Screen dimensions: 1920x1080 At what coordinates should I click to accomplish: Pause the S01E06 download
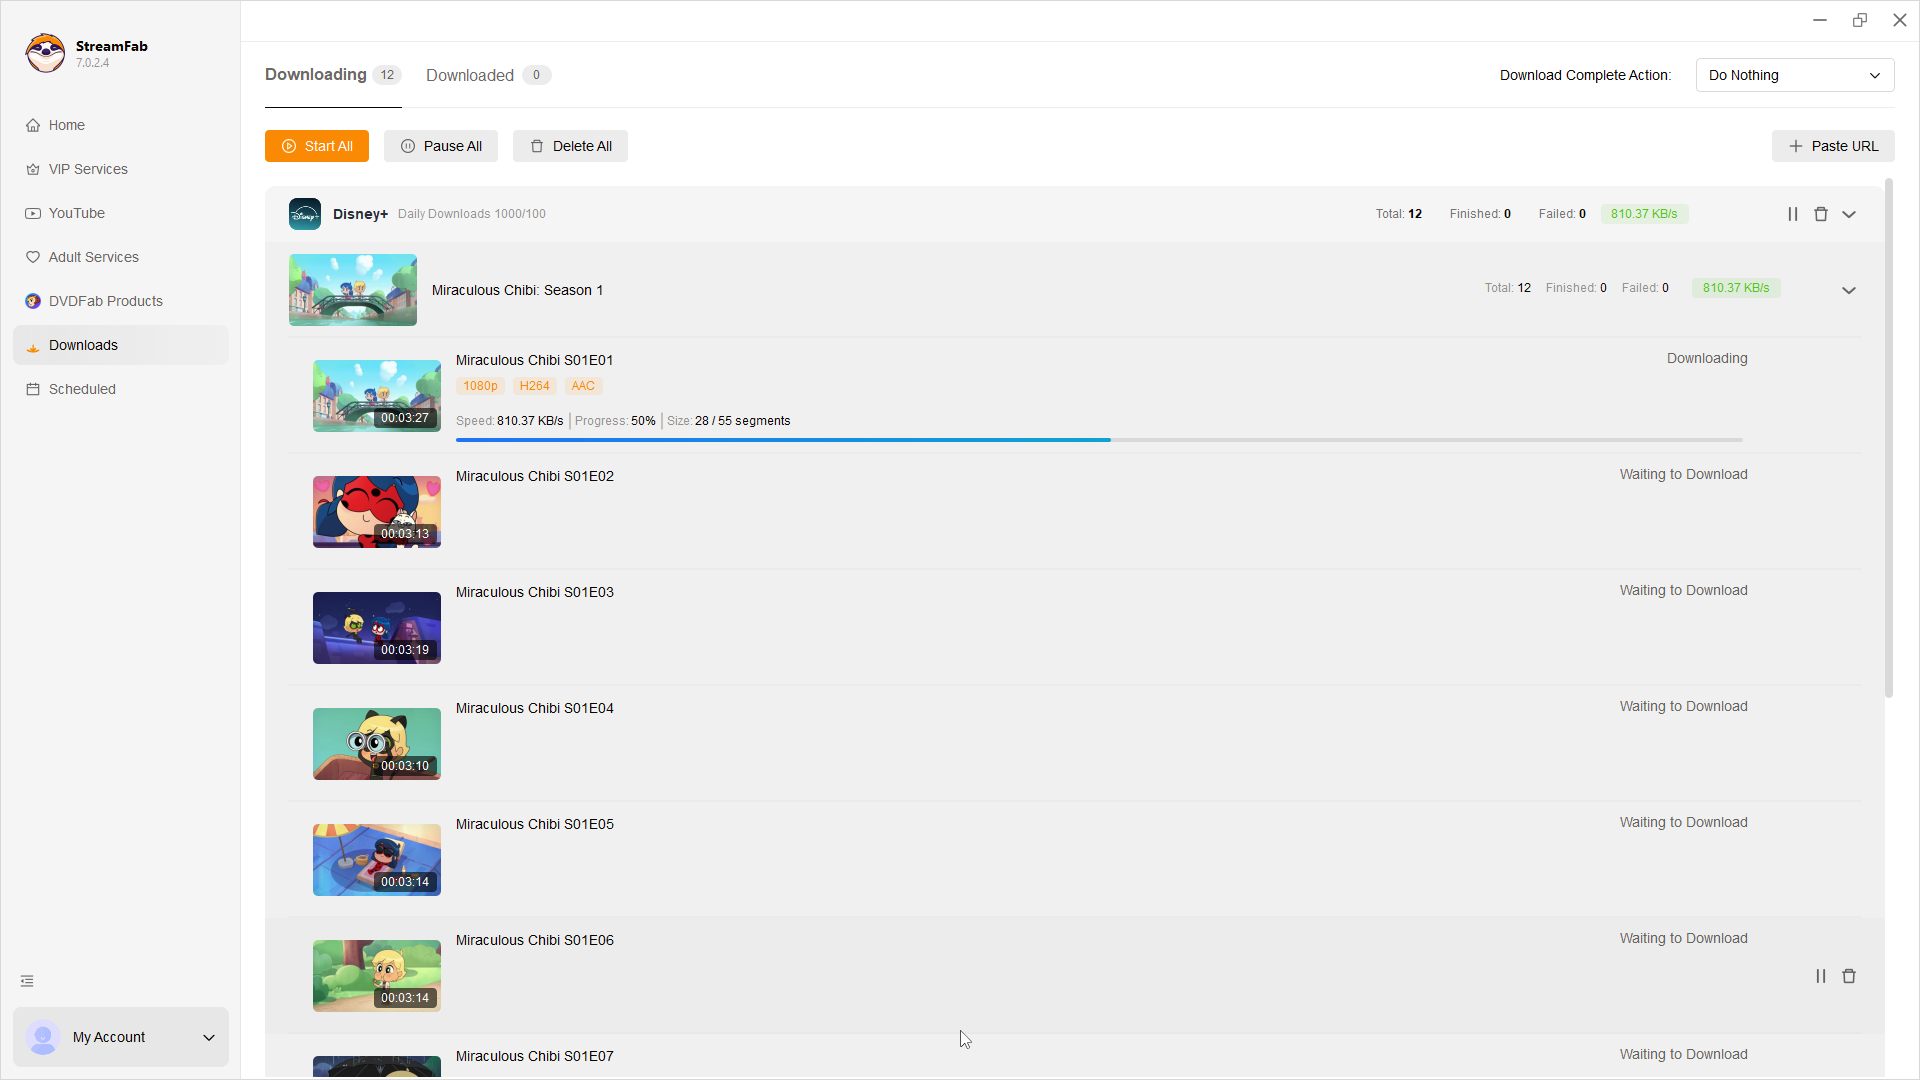(1821, 976)
